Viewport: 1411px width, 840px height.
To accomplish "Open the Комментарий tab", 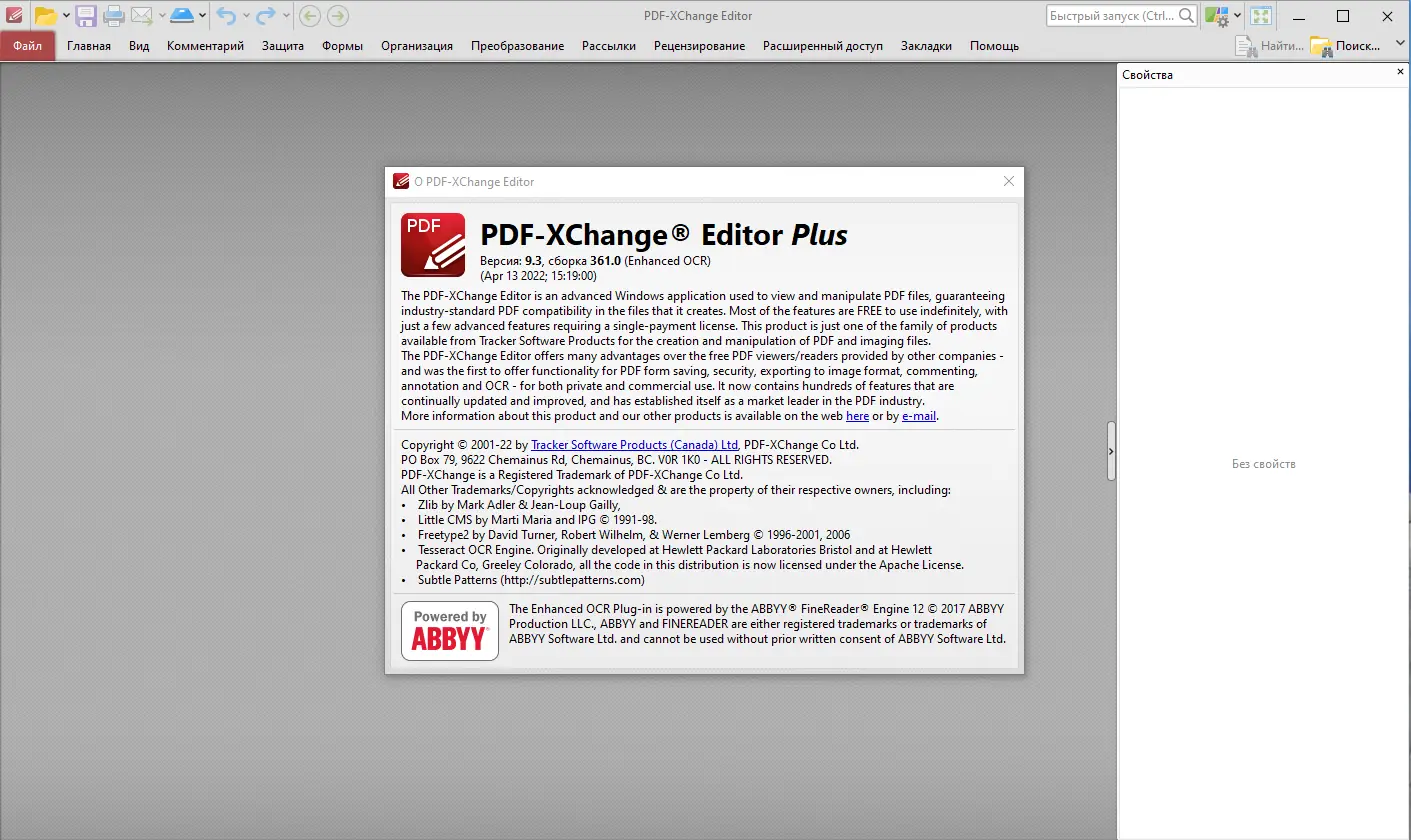I will [x=206, y=46].
